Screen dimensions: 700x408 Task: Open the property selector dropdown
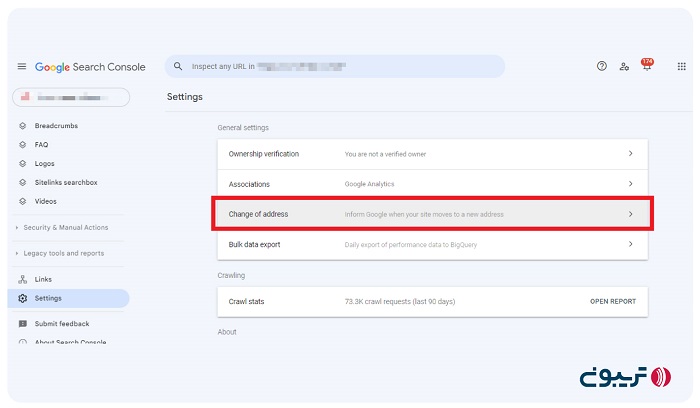coord(71,97)
